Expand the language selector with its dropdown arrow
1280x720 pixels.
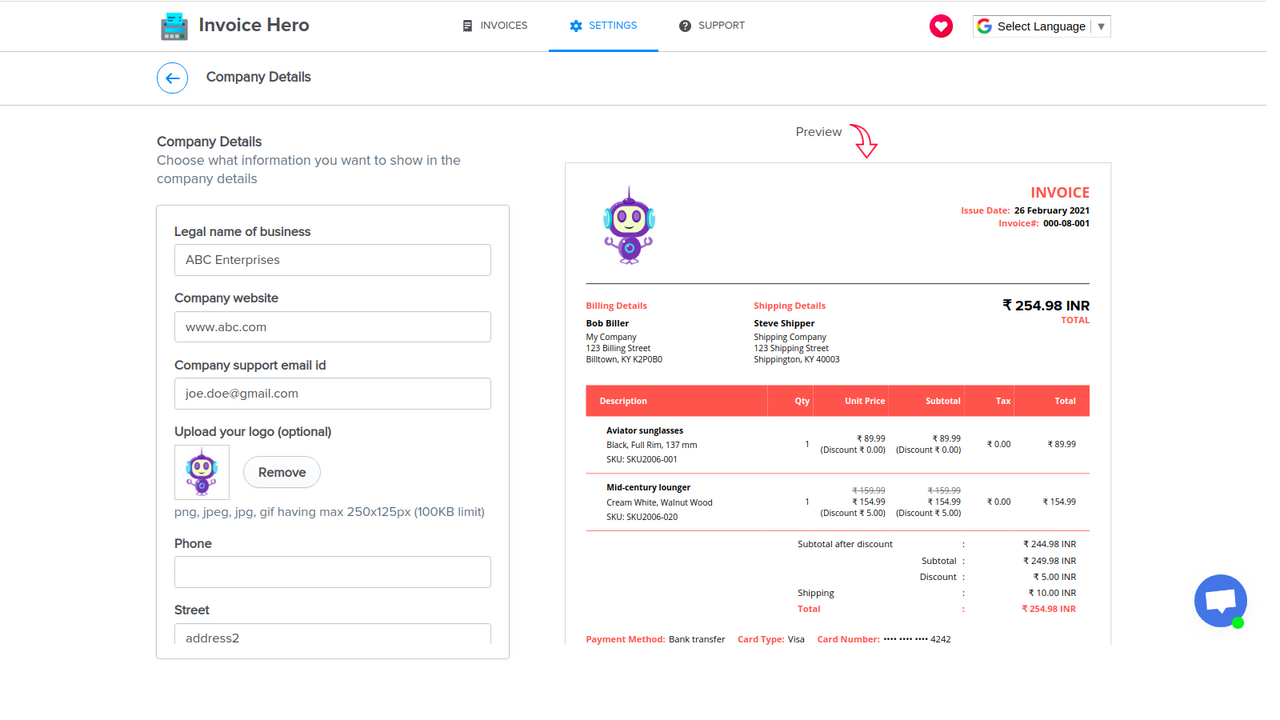1103,26
